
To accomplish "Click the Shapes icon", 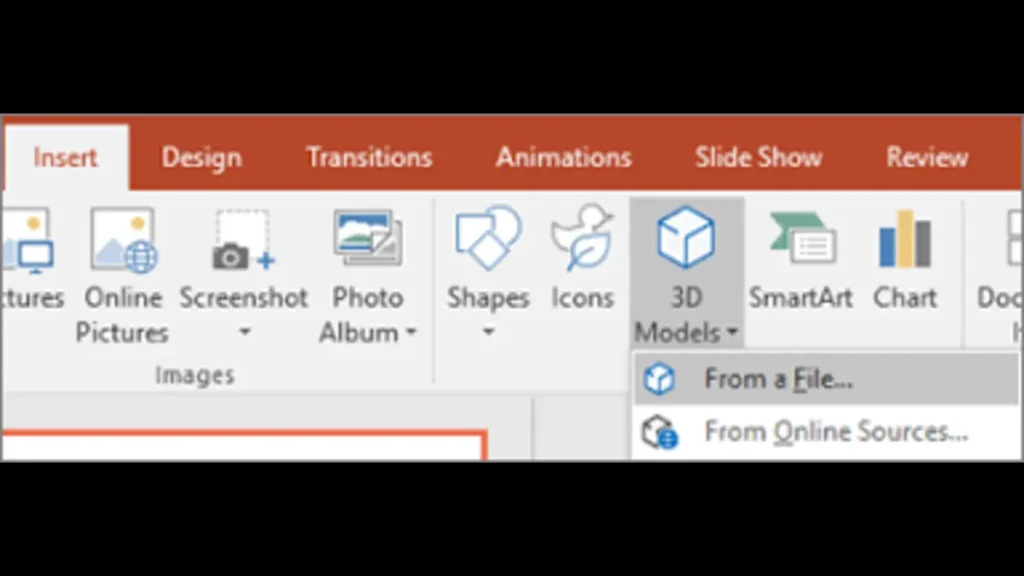I will (488, 238).
